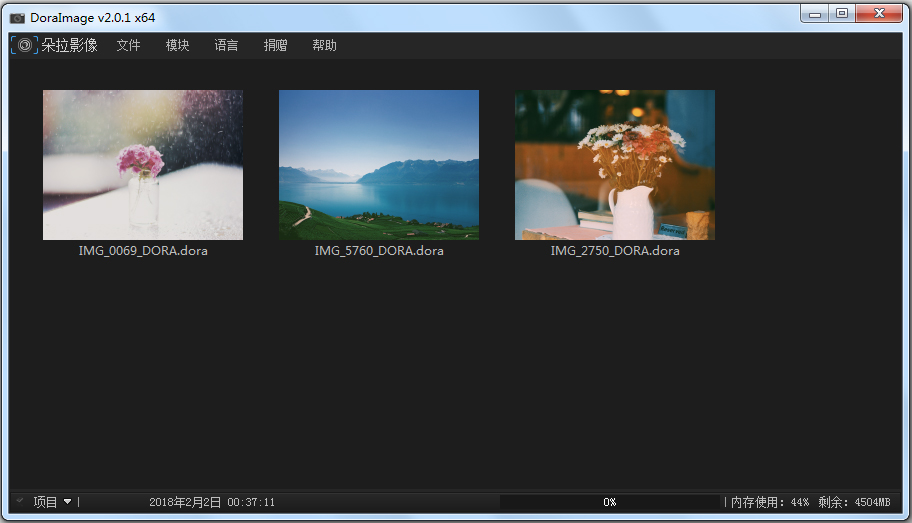This screenshot has height=523, width=912.
Task: Click the IMG_2750_DORA.dora file name label
Action: 615,251
